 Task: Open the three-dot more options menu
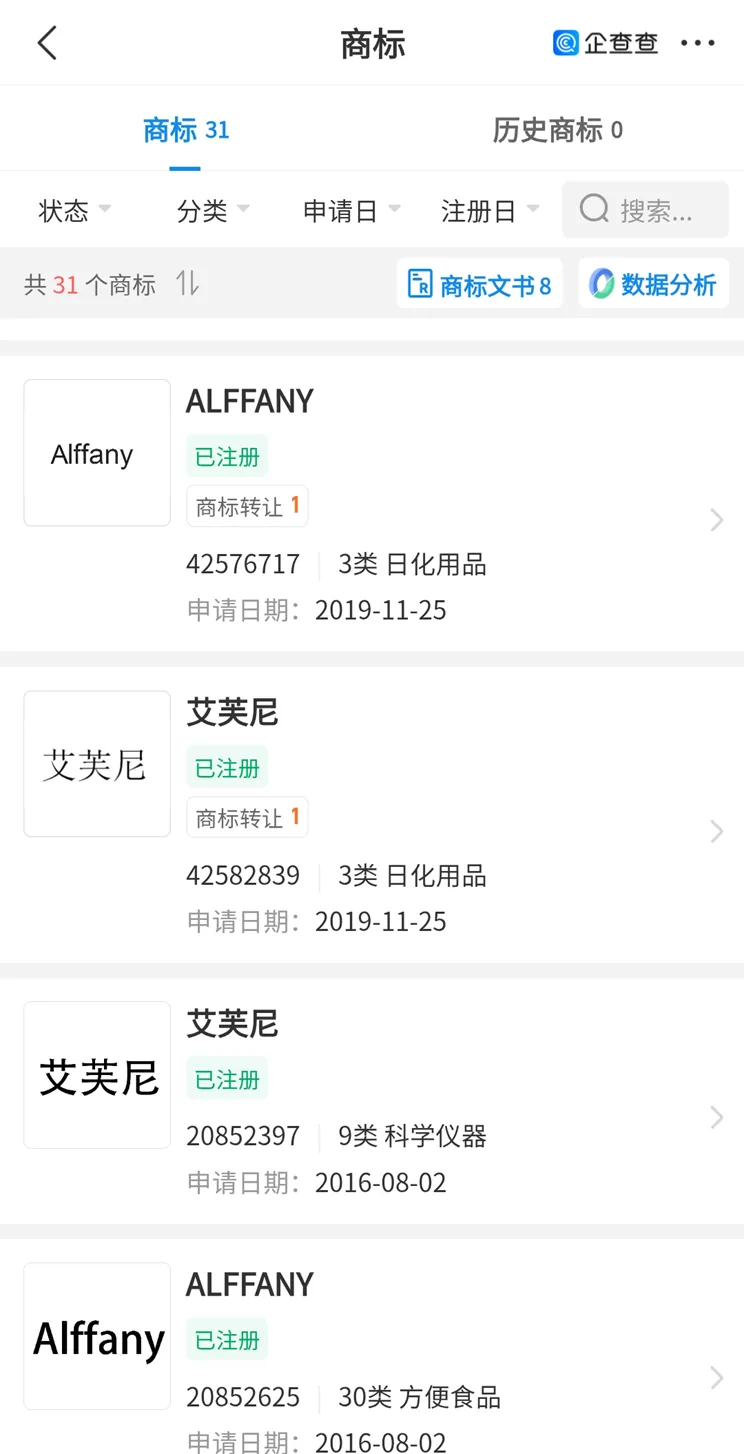coord(698,43)
